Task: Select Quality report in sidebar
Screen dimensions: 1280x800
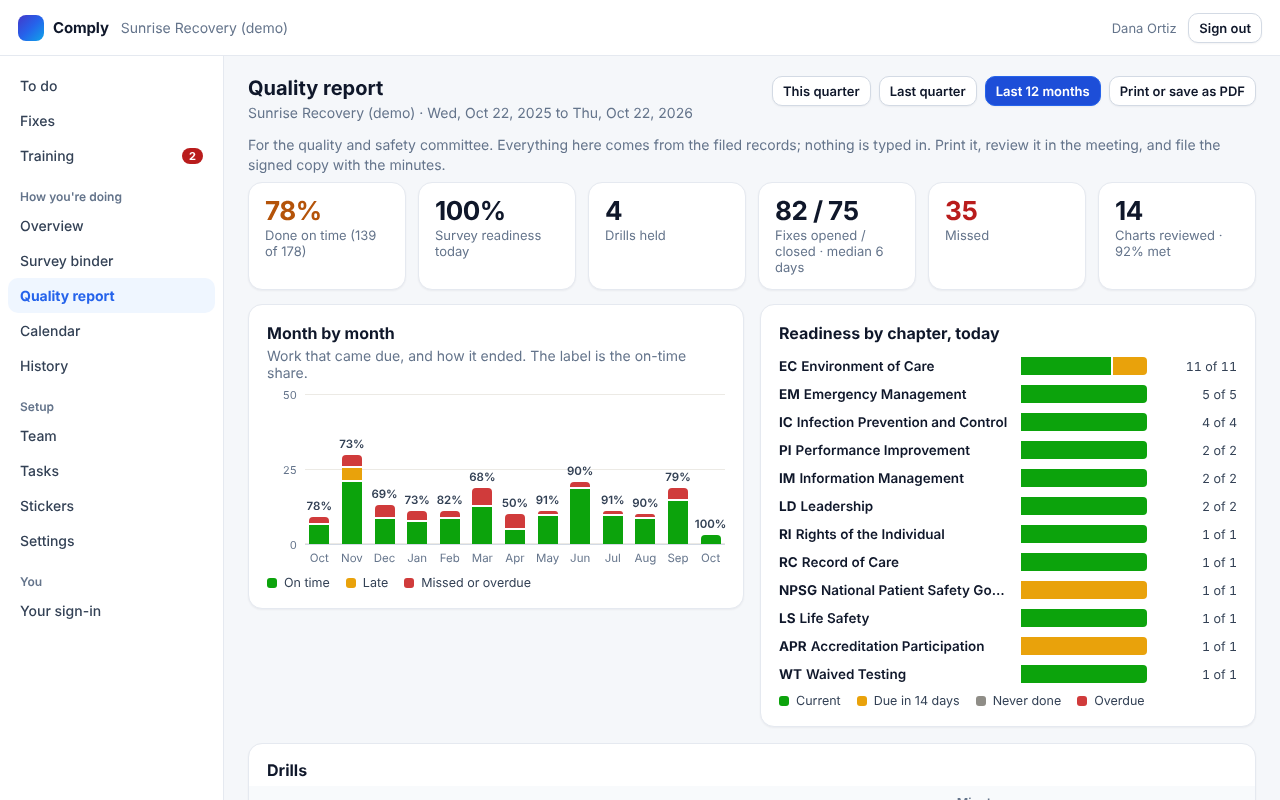Action: coord(111,296)
